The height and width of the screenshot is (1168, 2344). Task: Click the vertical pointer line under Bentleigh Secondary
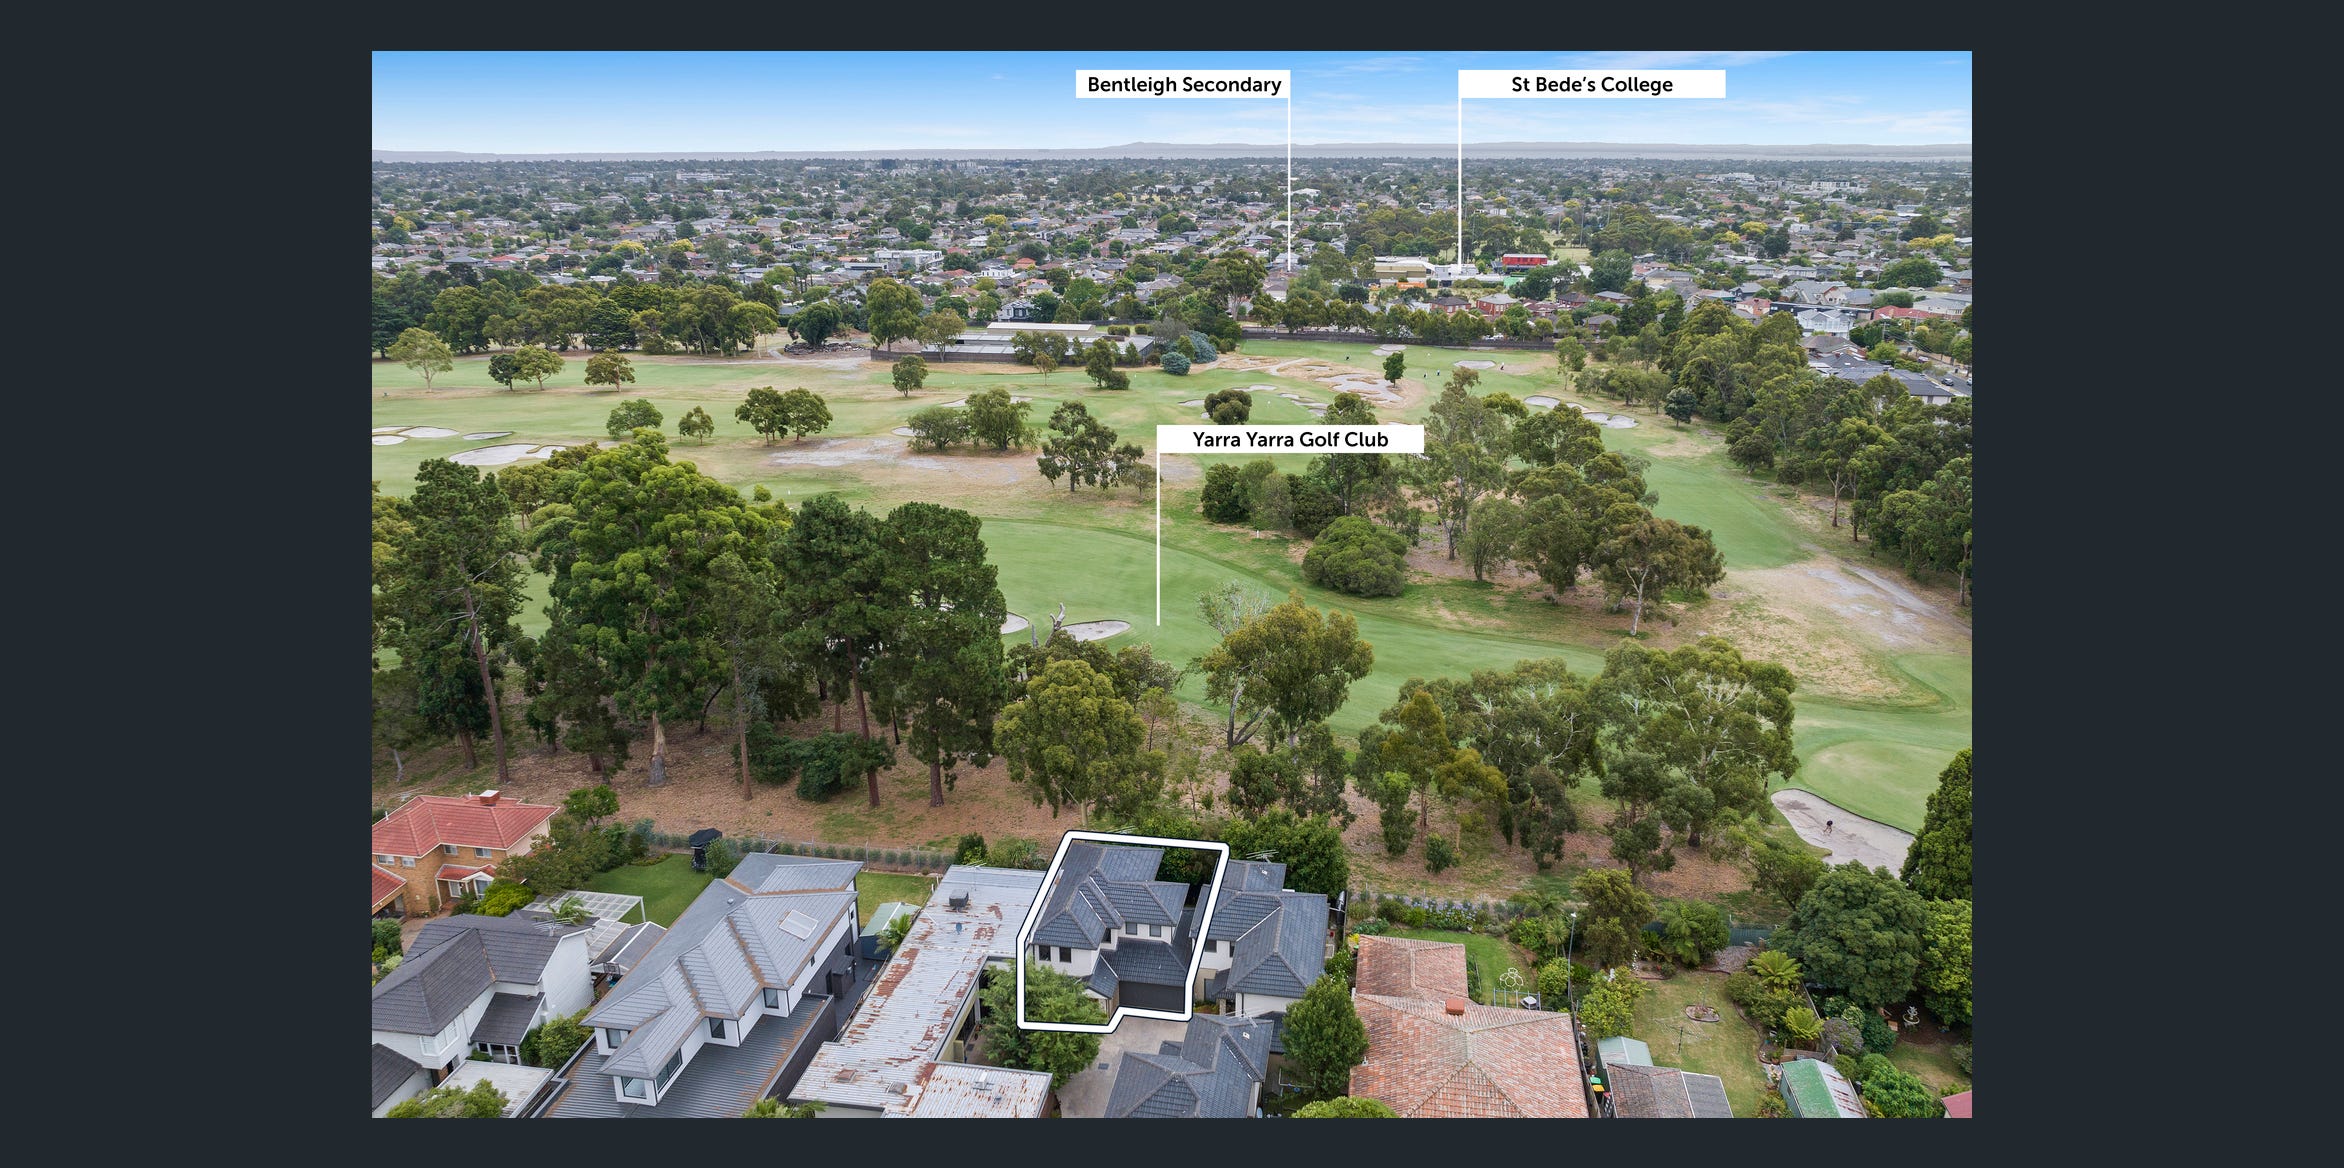1288,180
